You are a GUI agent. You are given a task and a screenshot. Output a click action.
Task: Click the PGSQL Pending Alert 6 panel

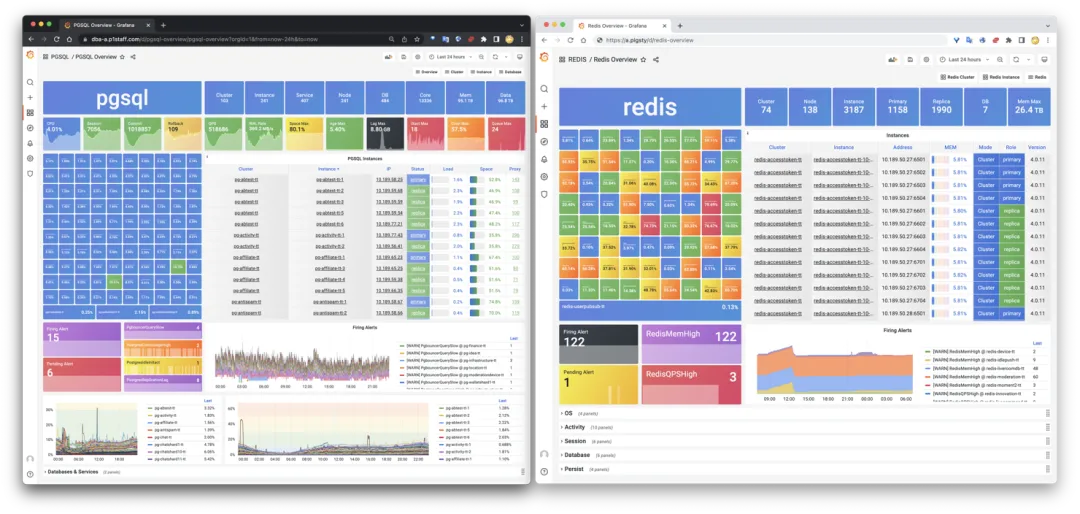[82, 374]
